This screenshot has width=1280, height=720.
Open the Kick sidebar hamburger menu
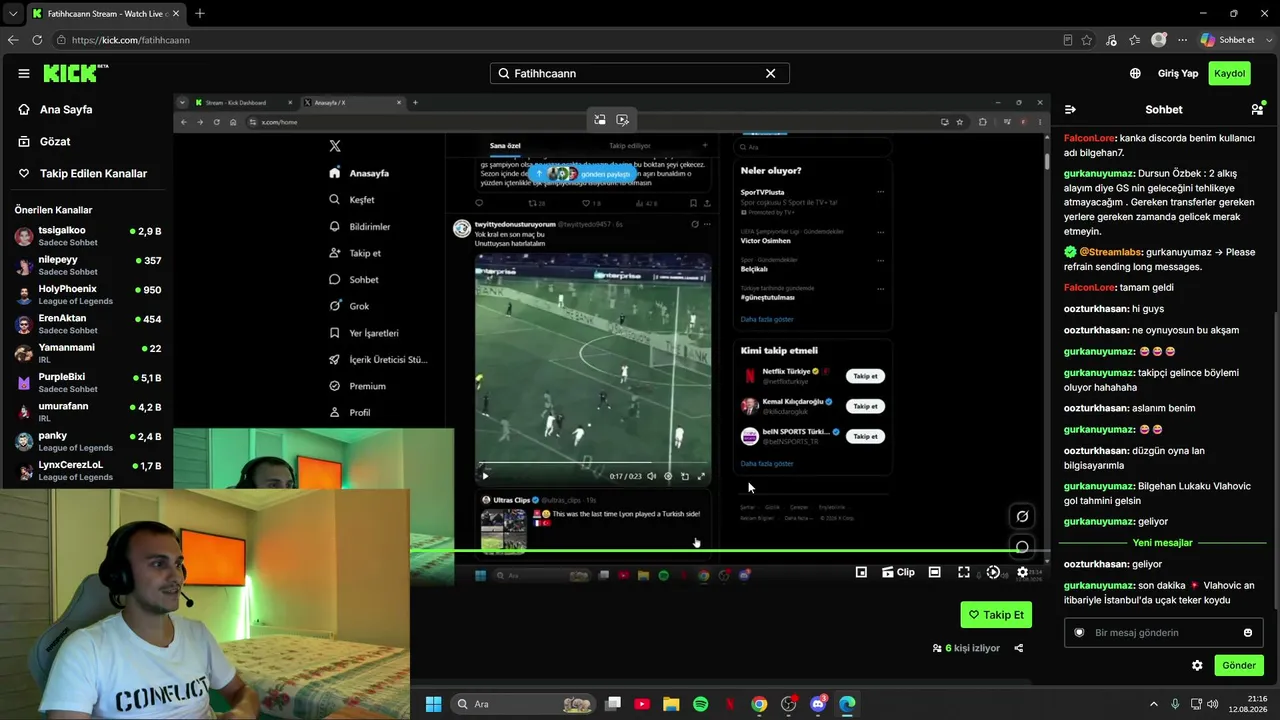click(24, 73)
